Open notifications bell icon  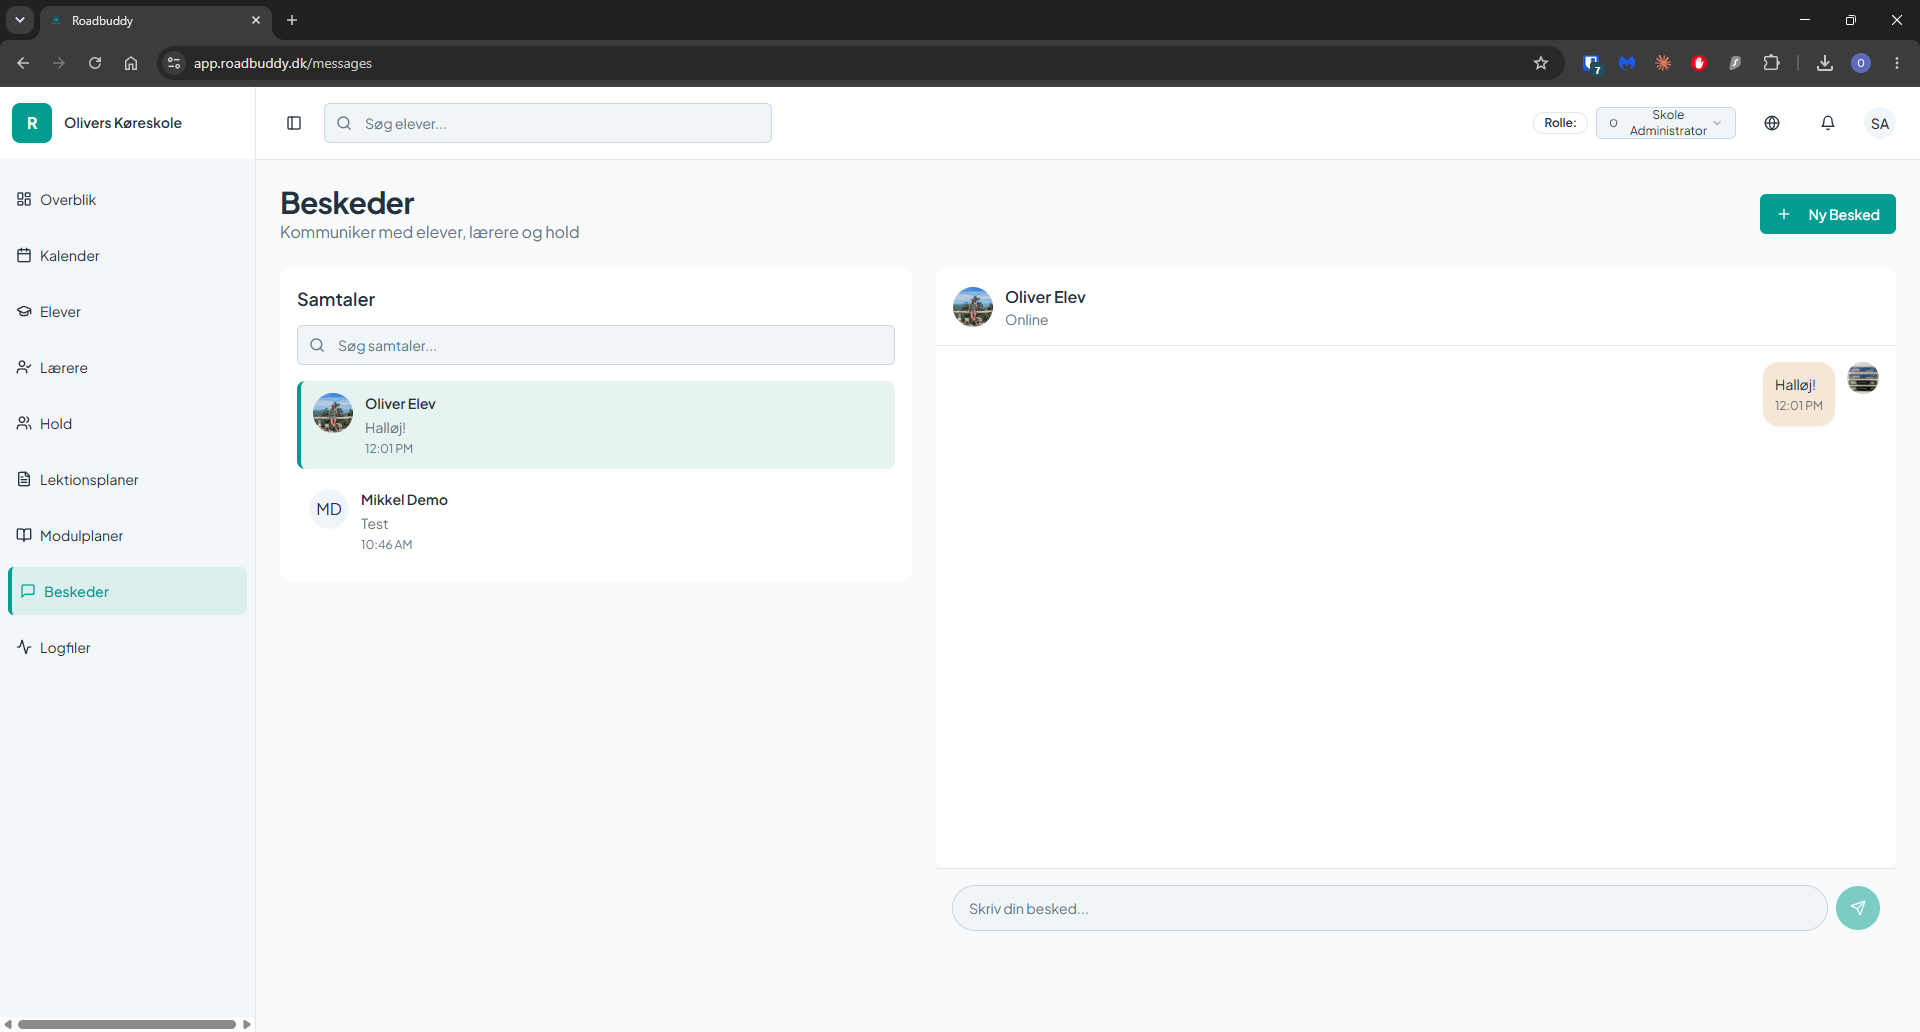(1828, 123)
